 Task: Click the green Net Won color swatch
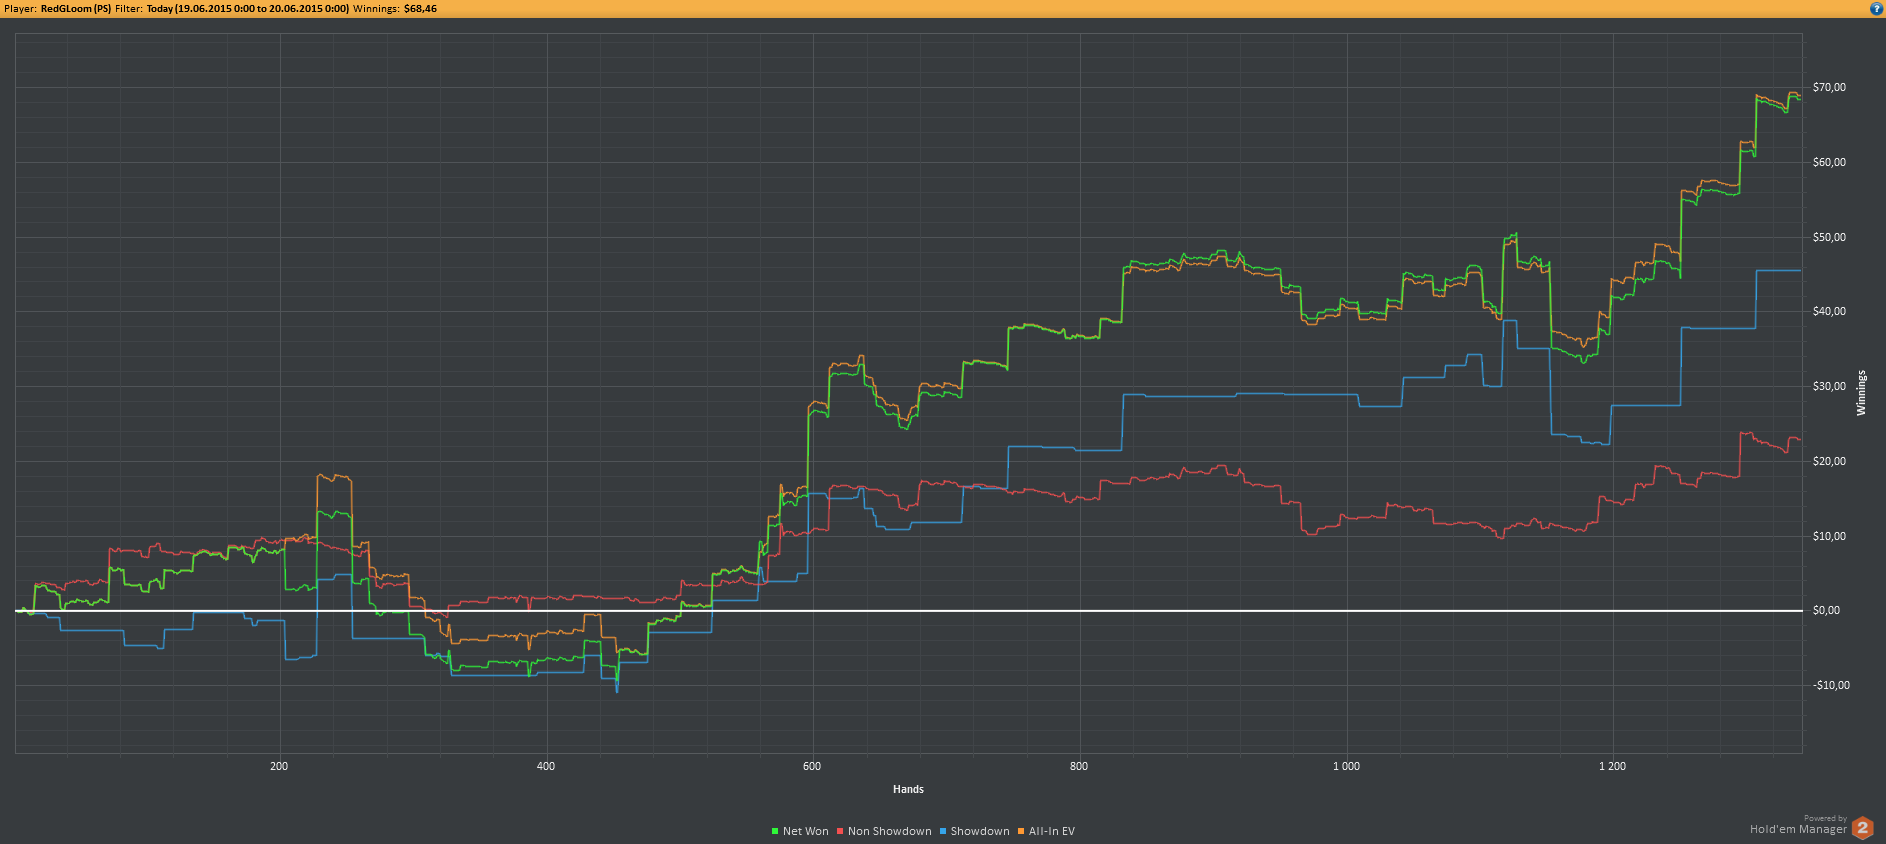pos(775,831)
